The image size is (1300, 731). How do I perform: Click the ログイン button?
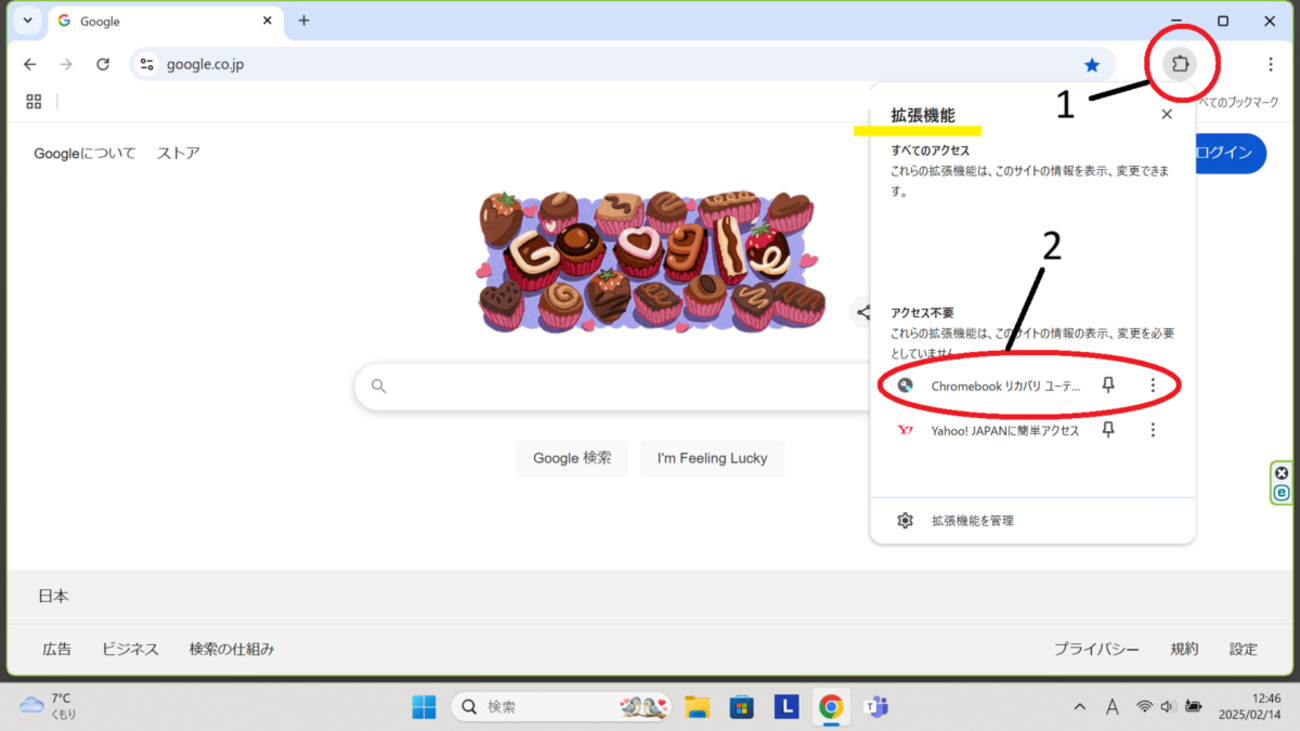coord(1230,153)
